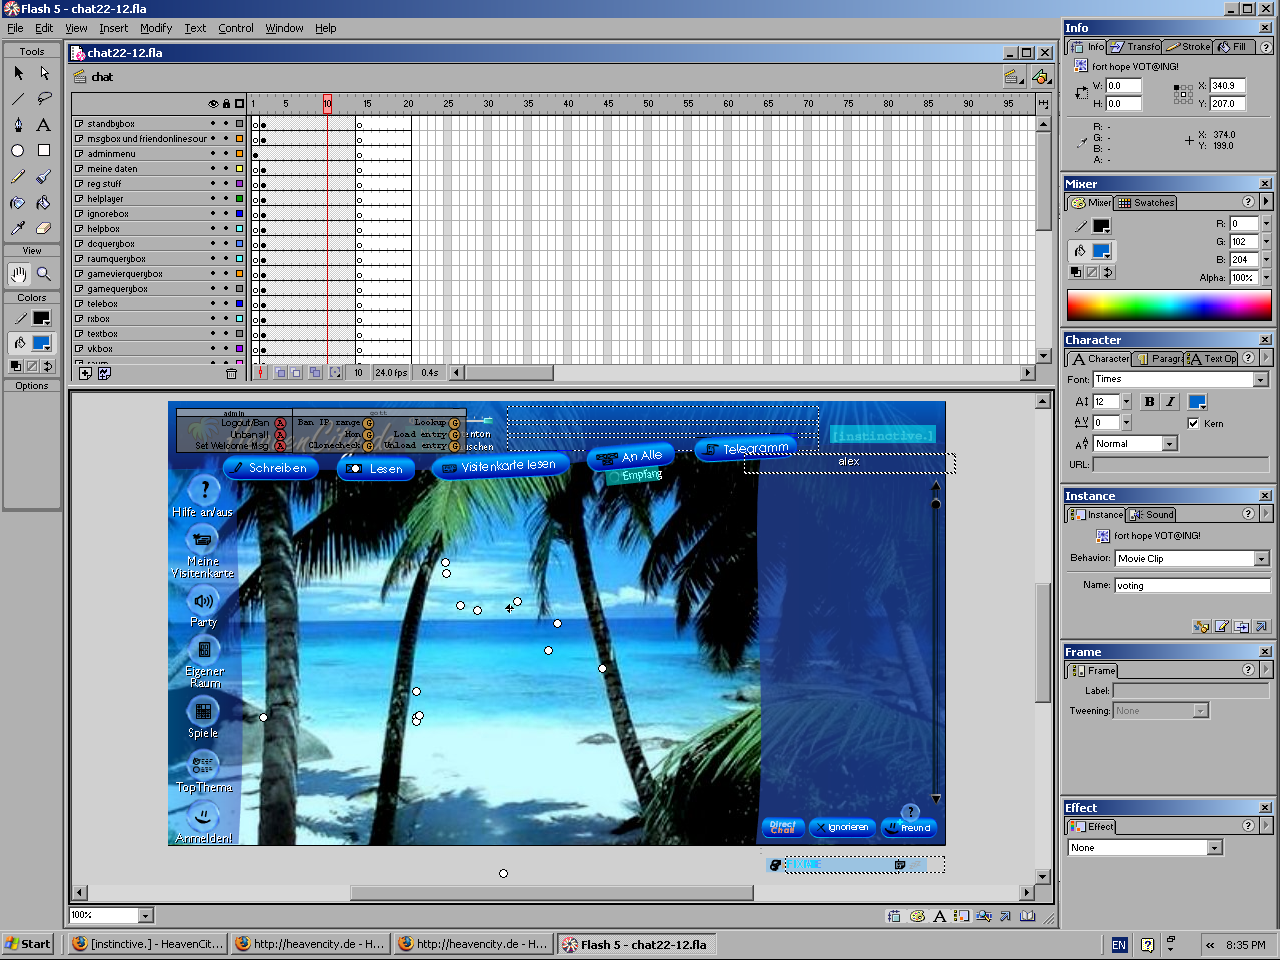The height and width of the screenshot is (960, 1280).
Task: Switch to the Stroke tab
Action: [1188, 47]
